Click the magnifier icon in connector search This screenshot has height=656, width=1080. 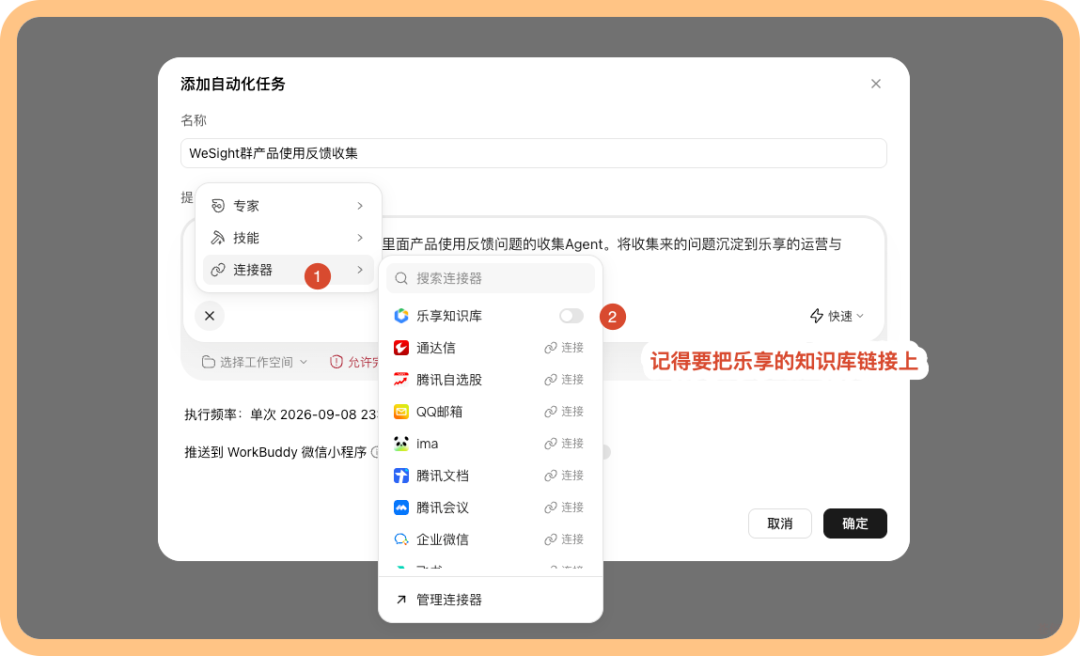pyautogui.click(x=402, y=278)
